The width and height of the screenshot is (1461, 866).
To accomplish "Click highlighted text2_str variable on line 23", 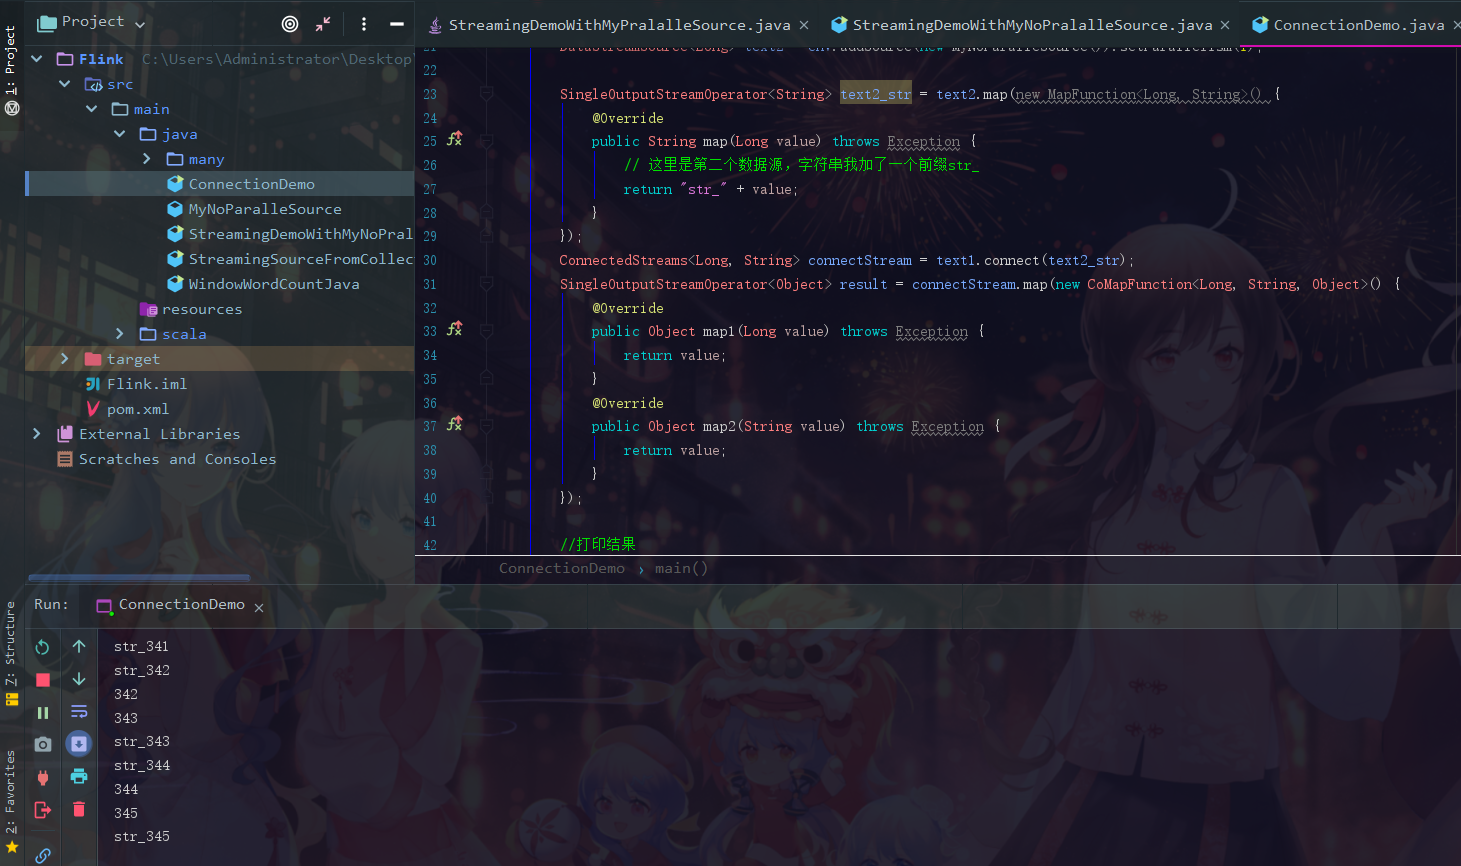I will pyautogui.click(x=876, y=94).
